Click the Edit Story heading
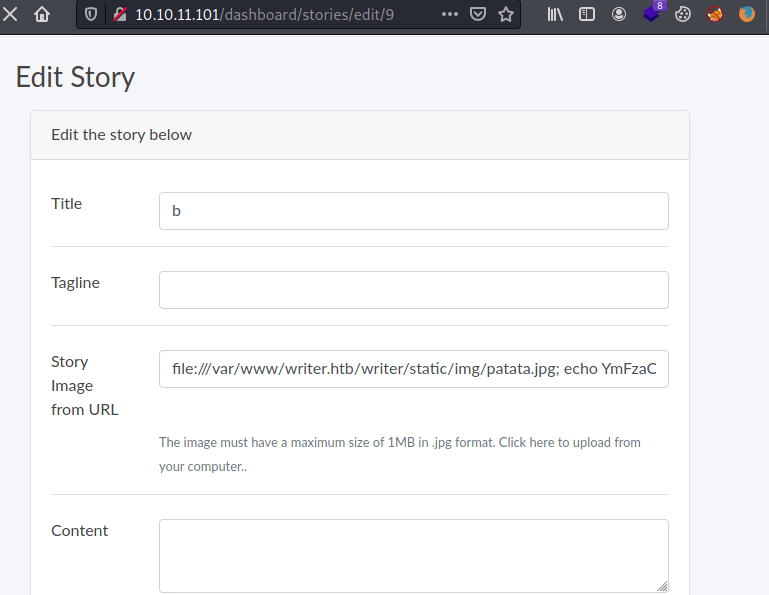 75,77
